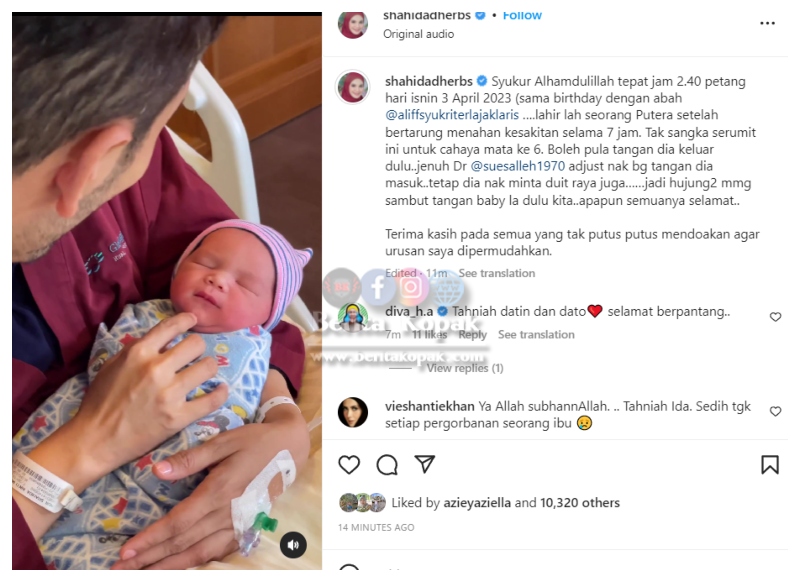Mute video with the speaker button
This screenshot has width=800, height=582.
click(x=293, y=545)
